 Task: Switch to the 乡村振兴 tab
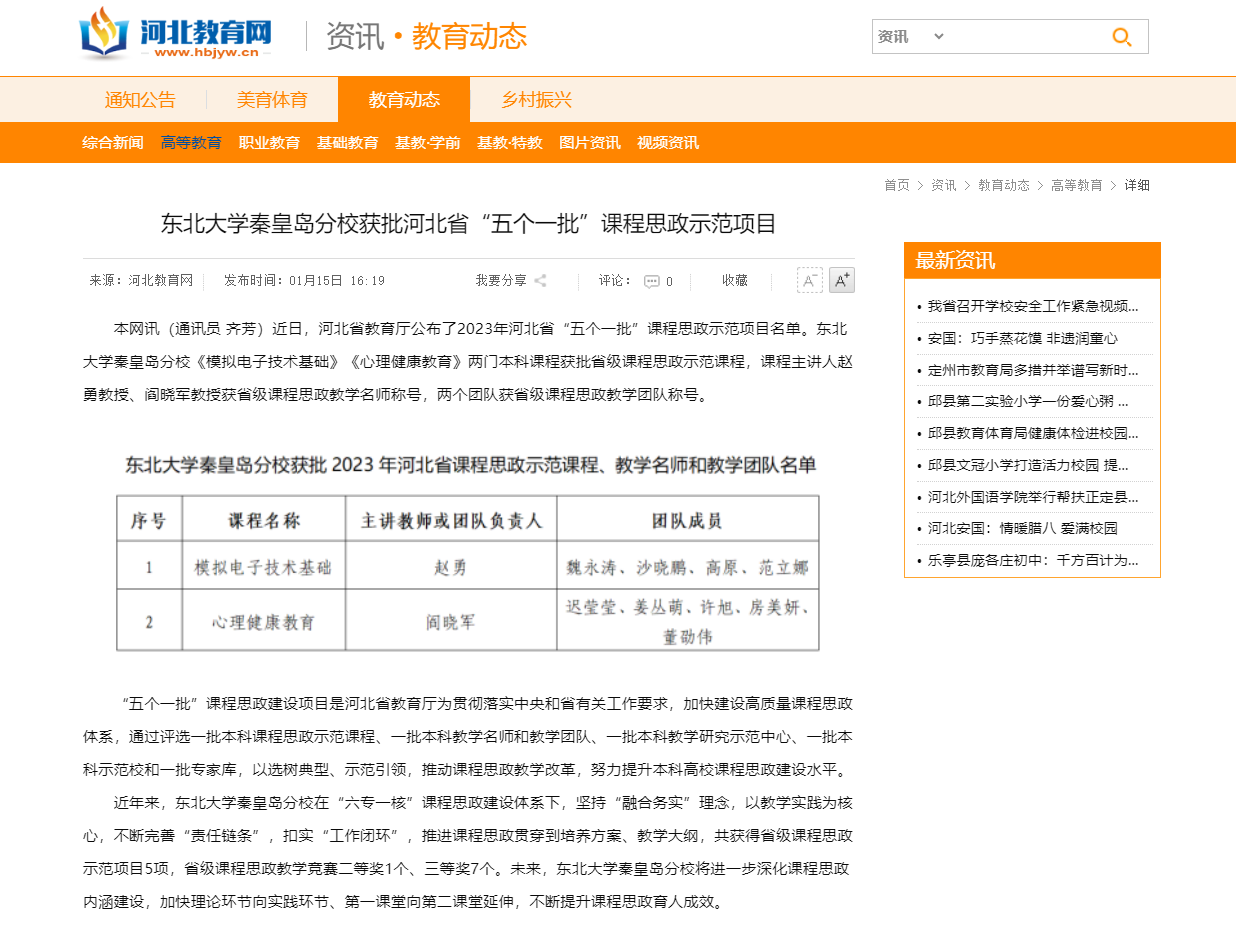(537, 100)
